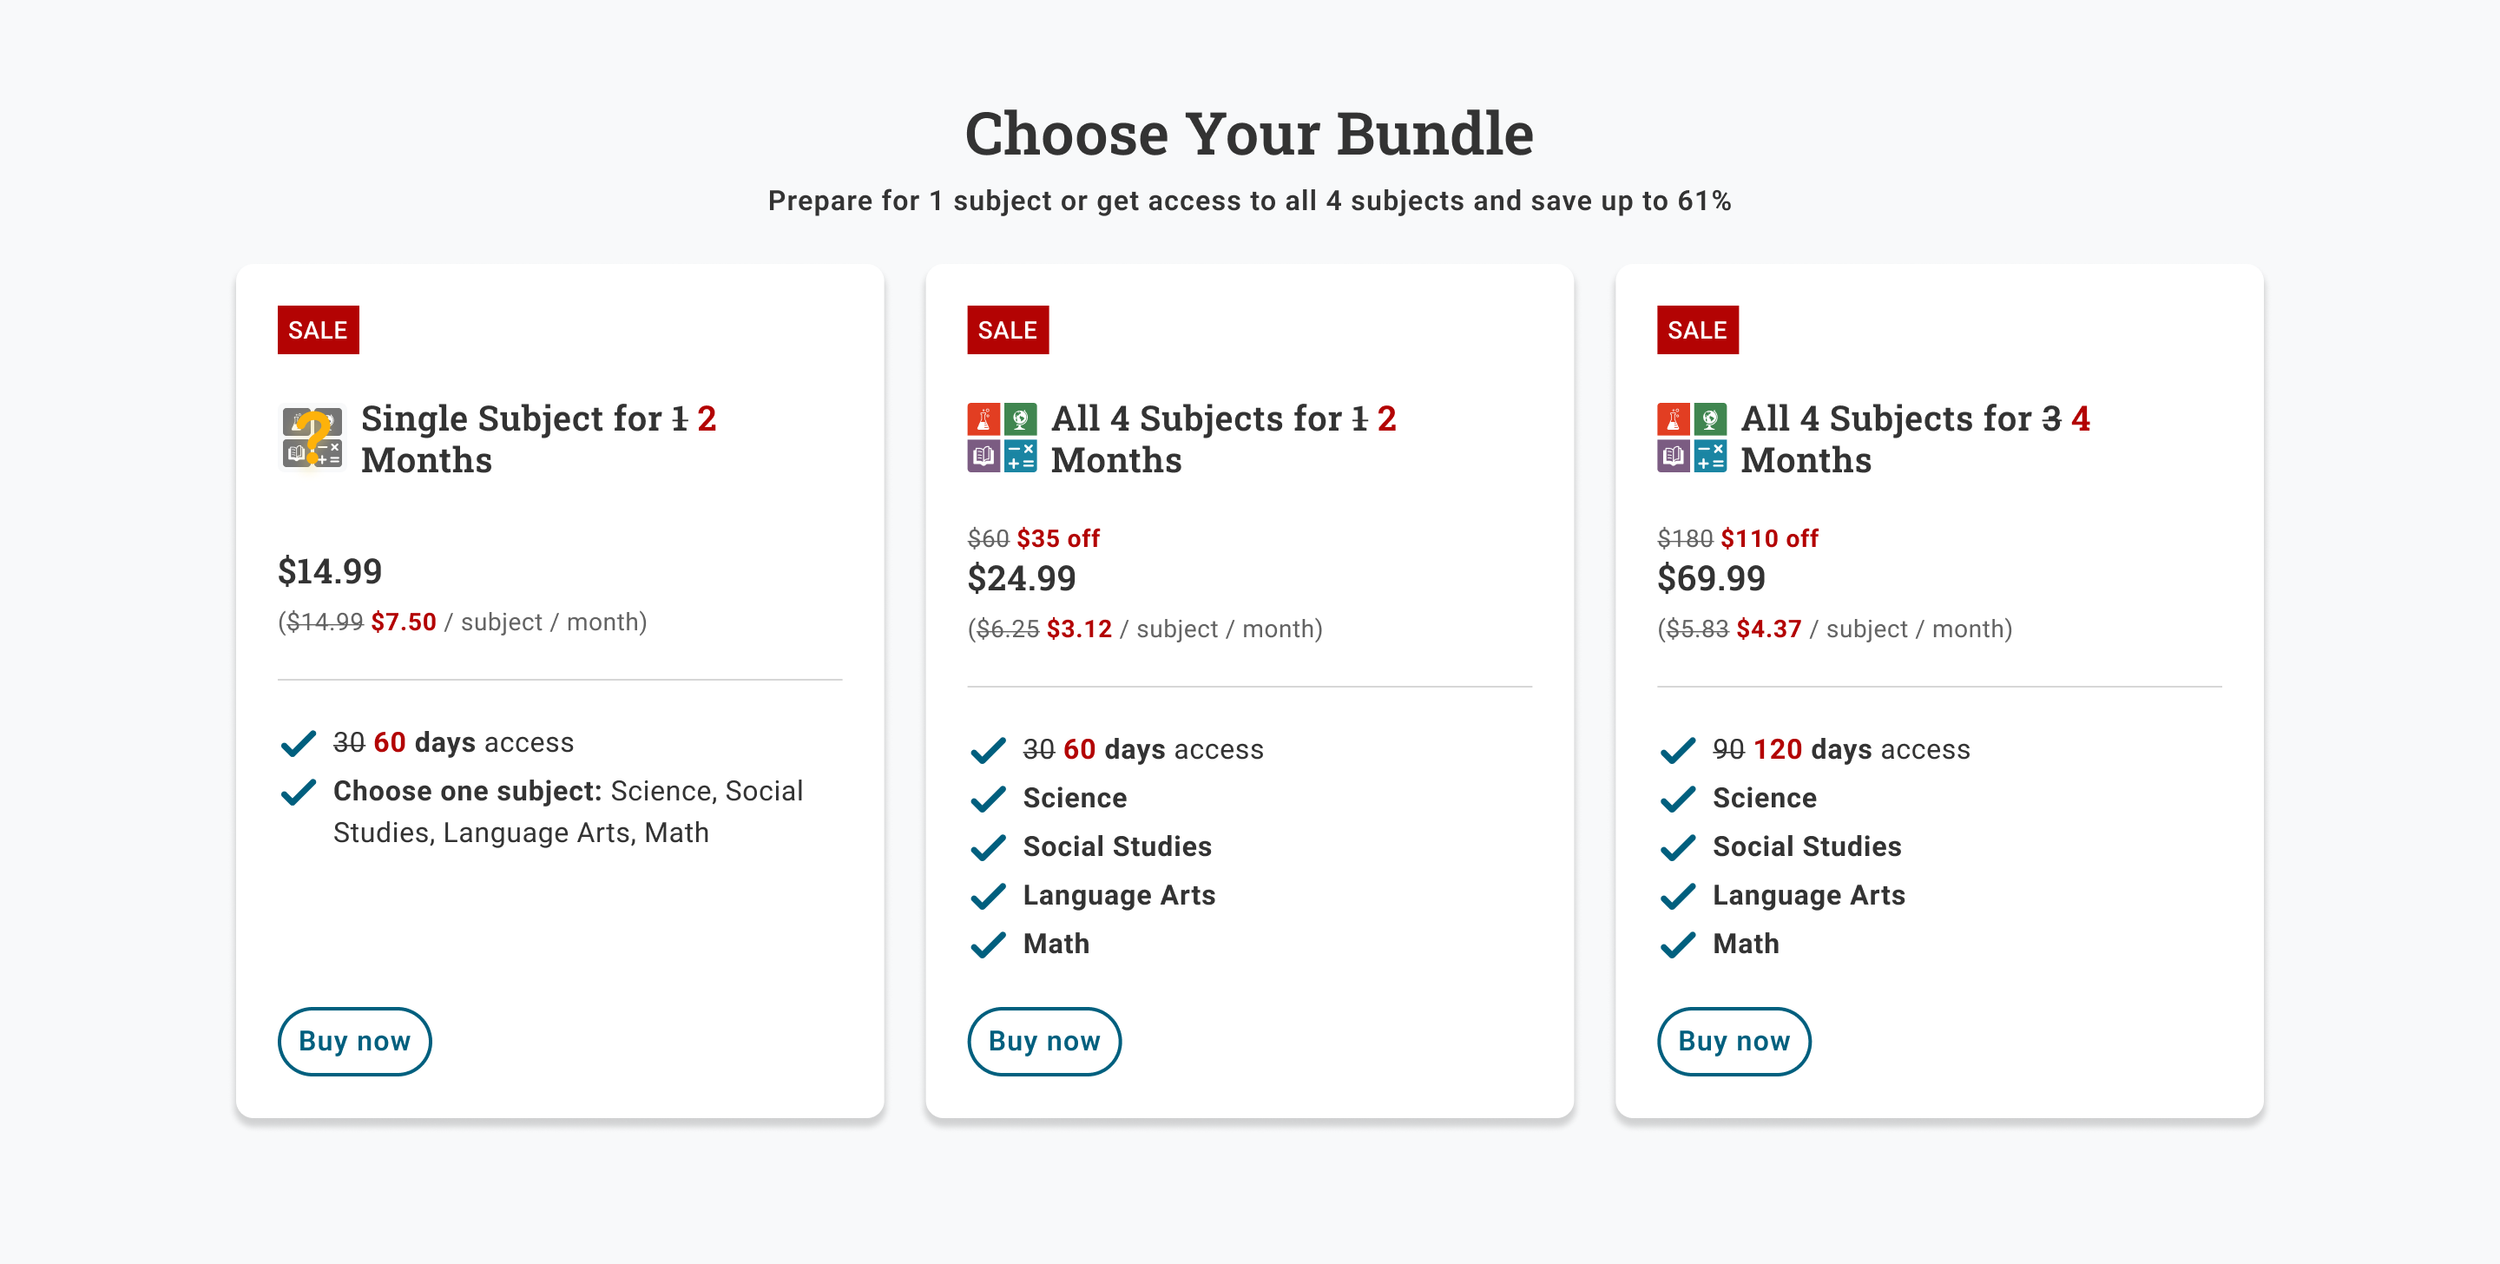Screen dimensions: 2500x1264
Task: Click the Single Subject question-mark icon
Action: (x=312, y=438)
